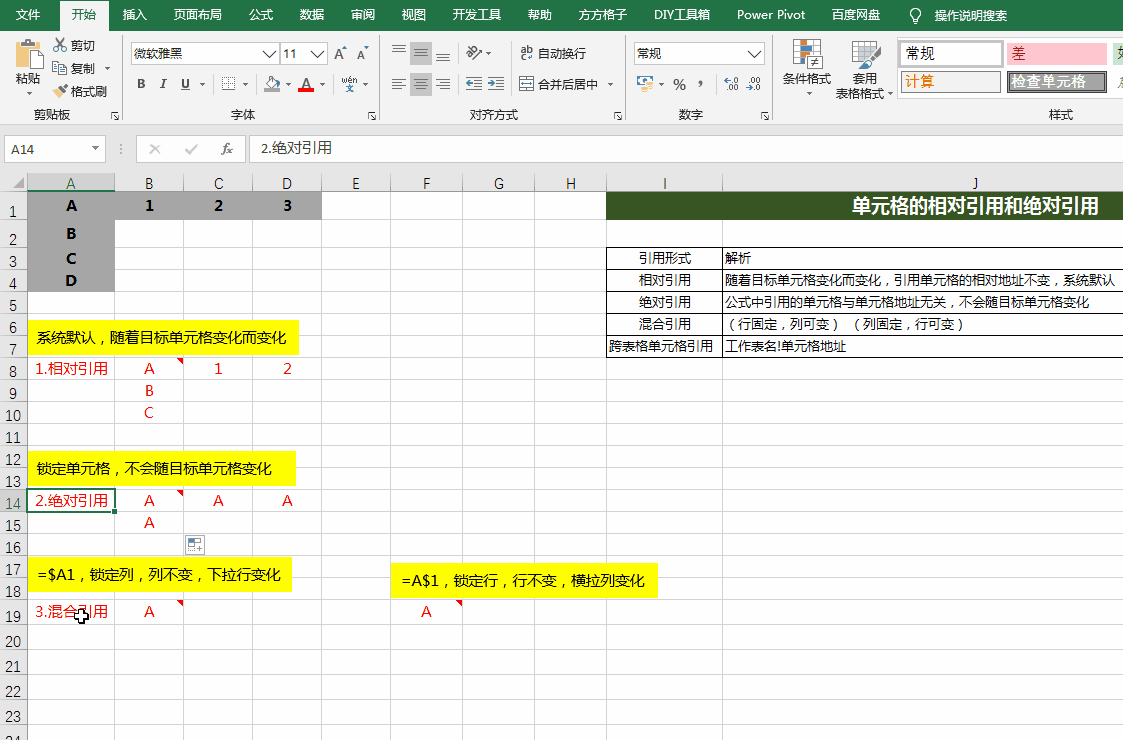The image size is (1123, 740).
Task: Click the accounting number format icon
Action: click(x=645, y=84)
